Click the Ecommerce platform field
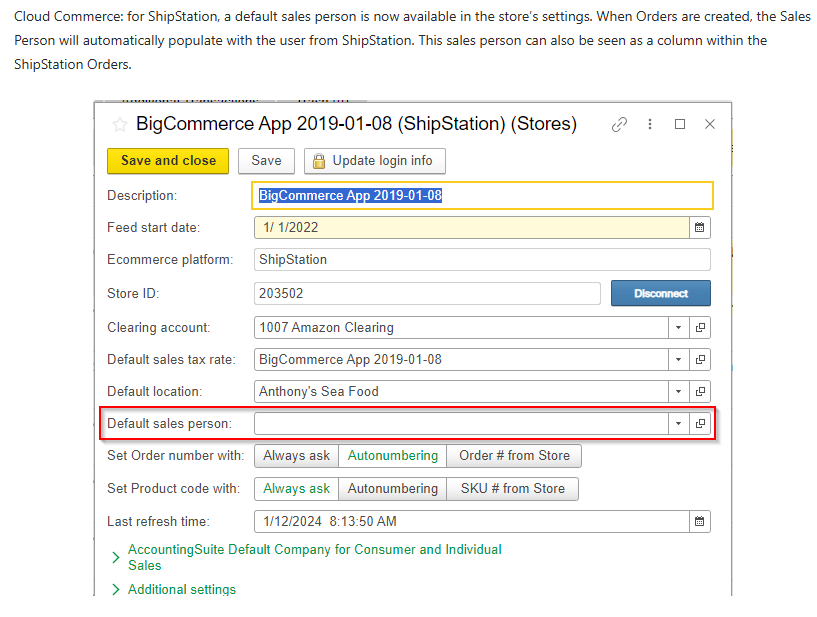817x617 pixels. tap(482, 260)
